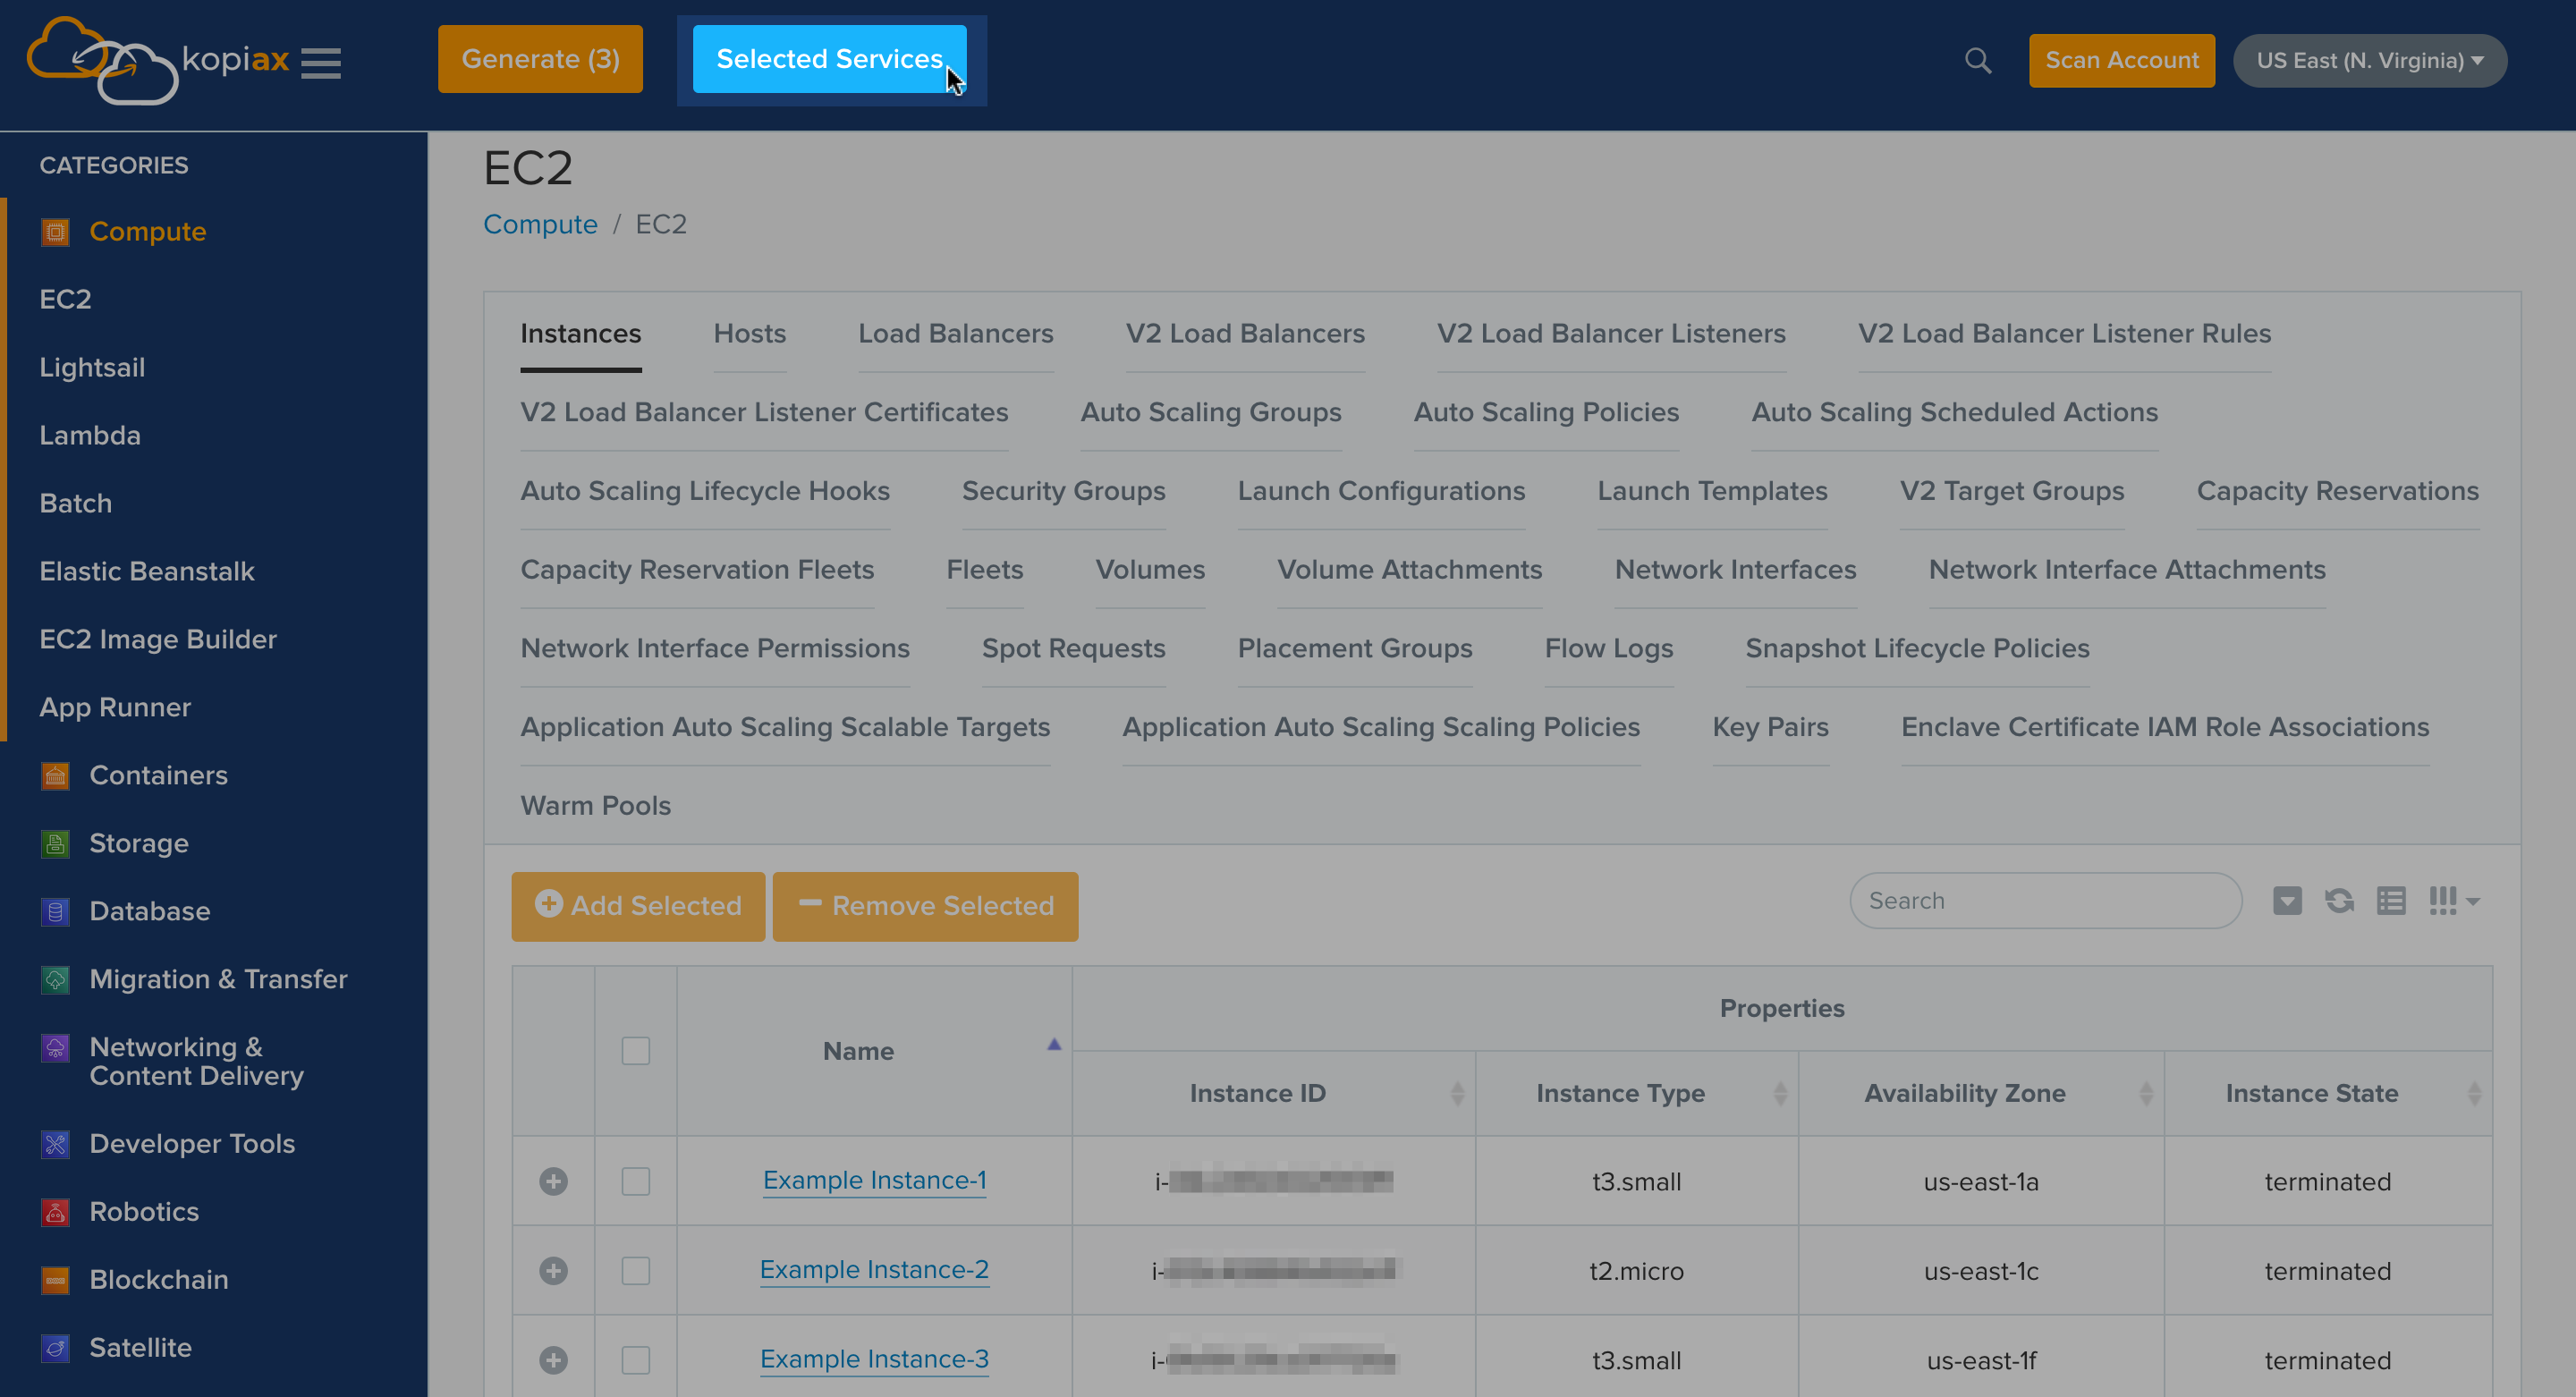Image resolution: width=2576 pixels, height=1397 pixels.
Task: Click the Developer Tools icon
Action: (x=55, y=1144)
